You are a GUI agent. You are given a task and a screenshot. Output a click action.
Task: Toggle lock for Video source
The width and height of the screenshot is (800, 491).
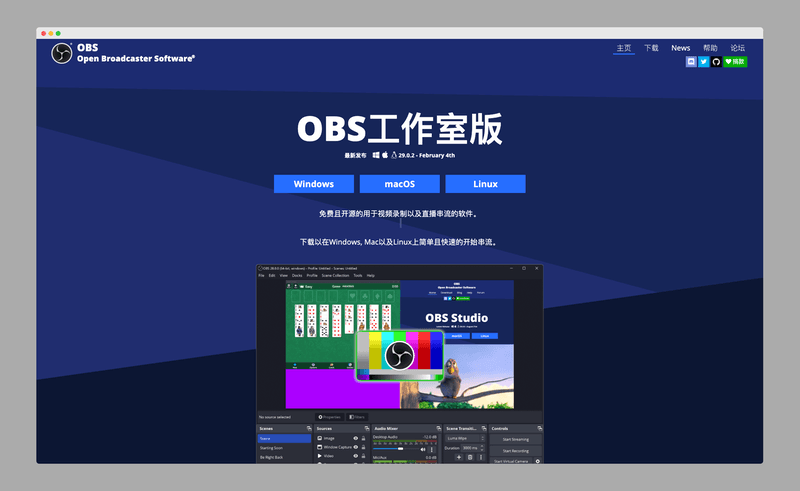pos(363,456)
